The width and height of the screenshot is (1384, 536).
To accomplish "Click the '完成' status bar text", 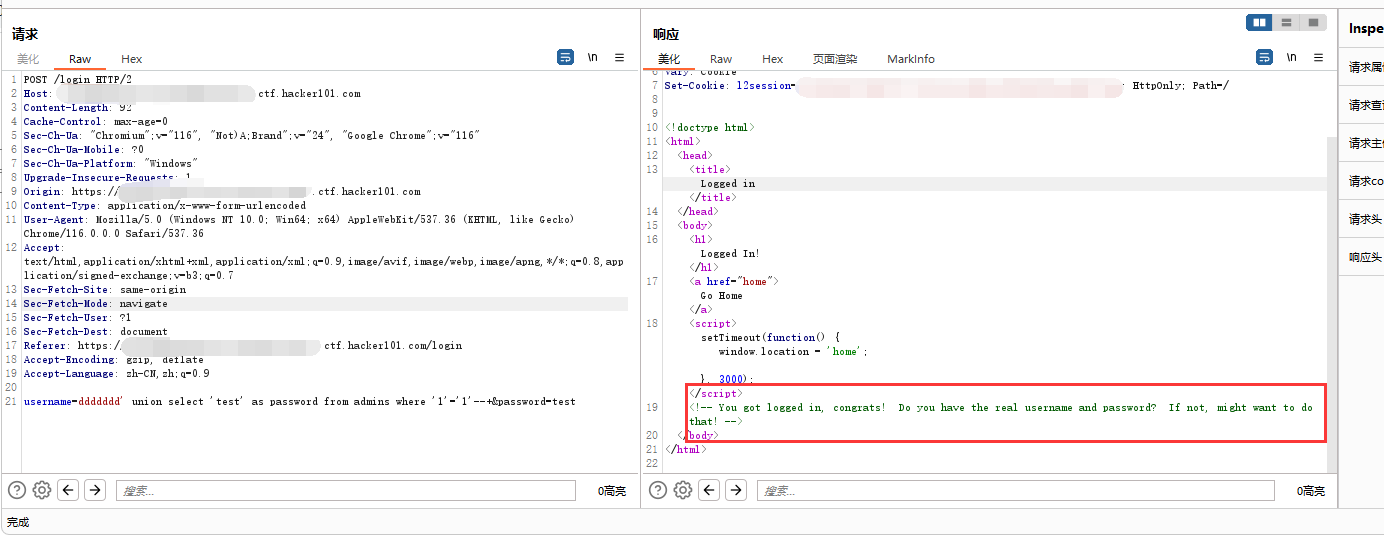I will [18, 522].
